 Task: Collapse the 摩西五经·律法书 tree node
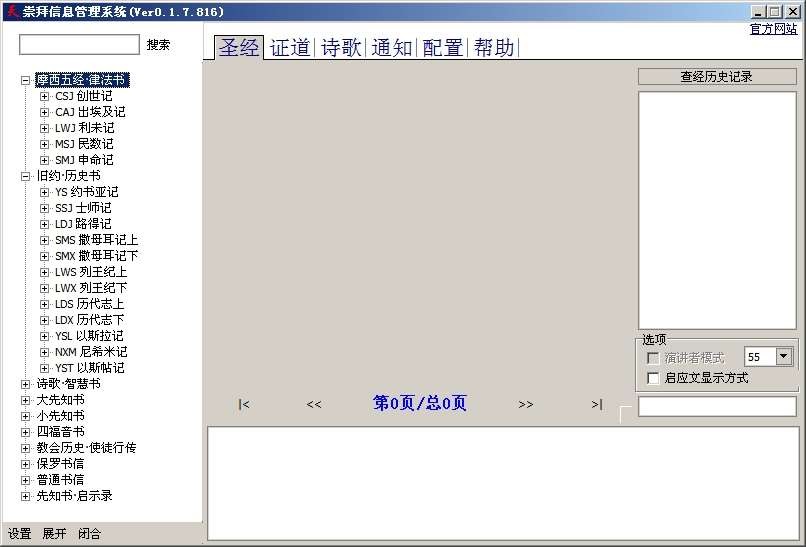coord(25,80)
